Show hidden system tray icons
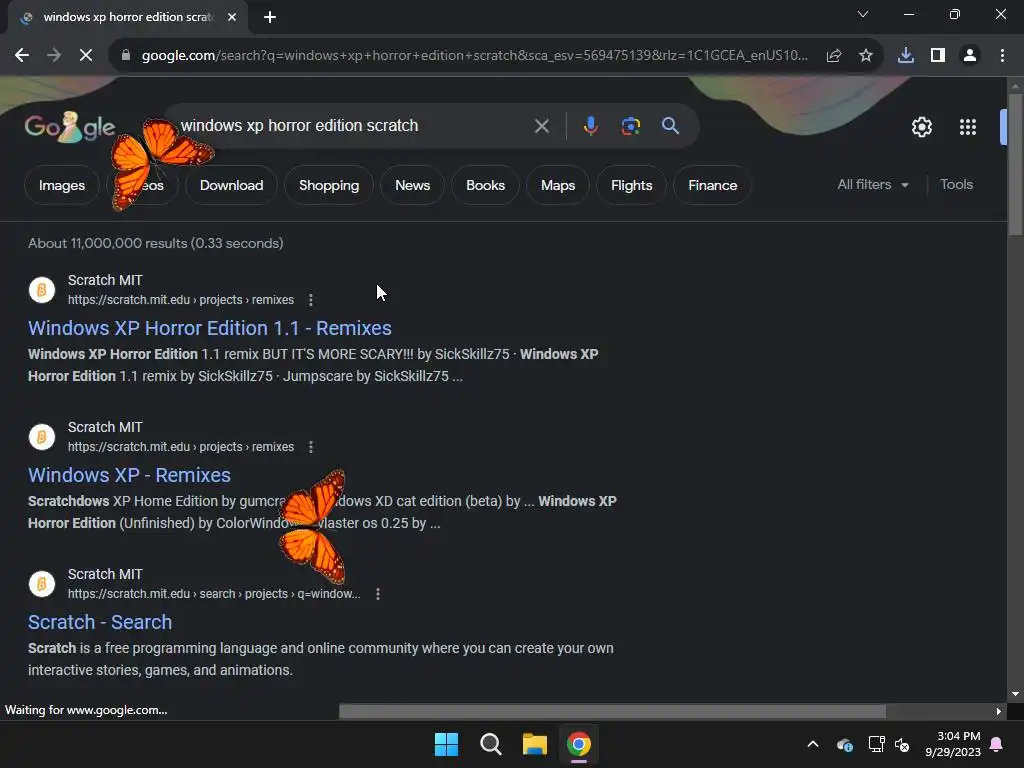The image size is (1024, 768). [x=813, y=744]
